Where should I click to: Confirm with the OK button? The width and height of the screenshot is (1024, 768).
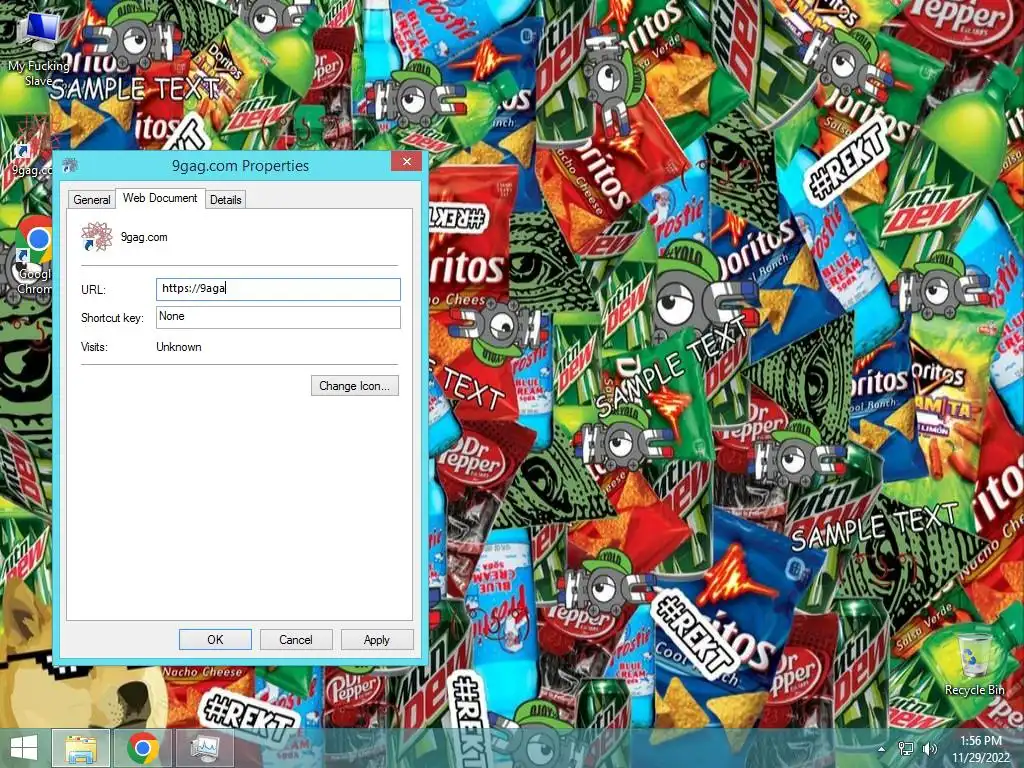pyautogui.click(x=215, y=640)
